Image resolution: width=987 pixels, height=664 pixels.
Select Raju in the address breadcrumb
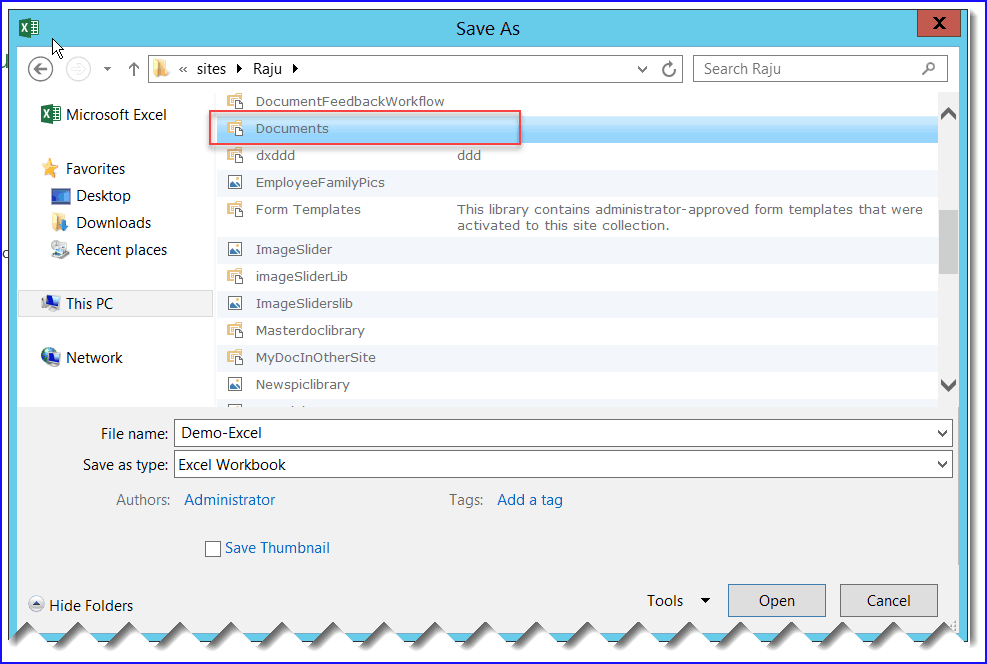click(266, 68)
